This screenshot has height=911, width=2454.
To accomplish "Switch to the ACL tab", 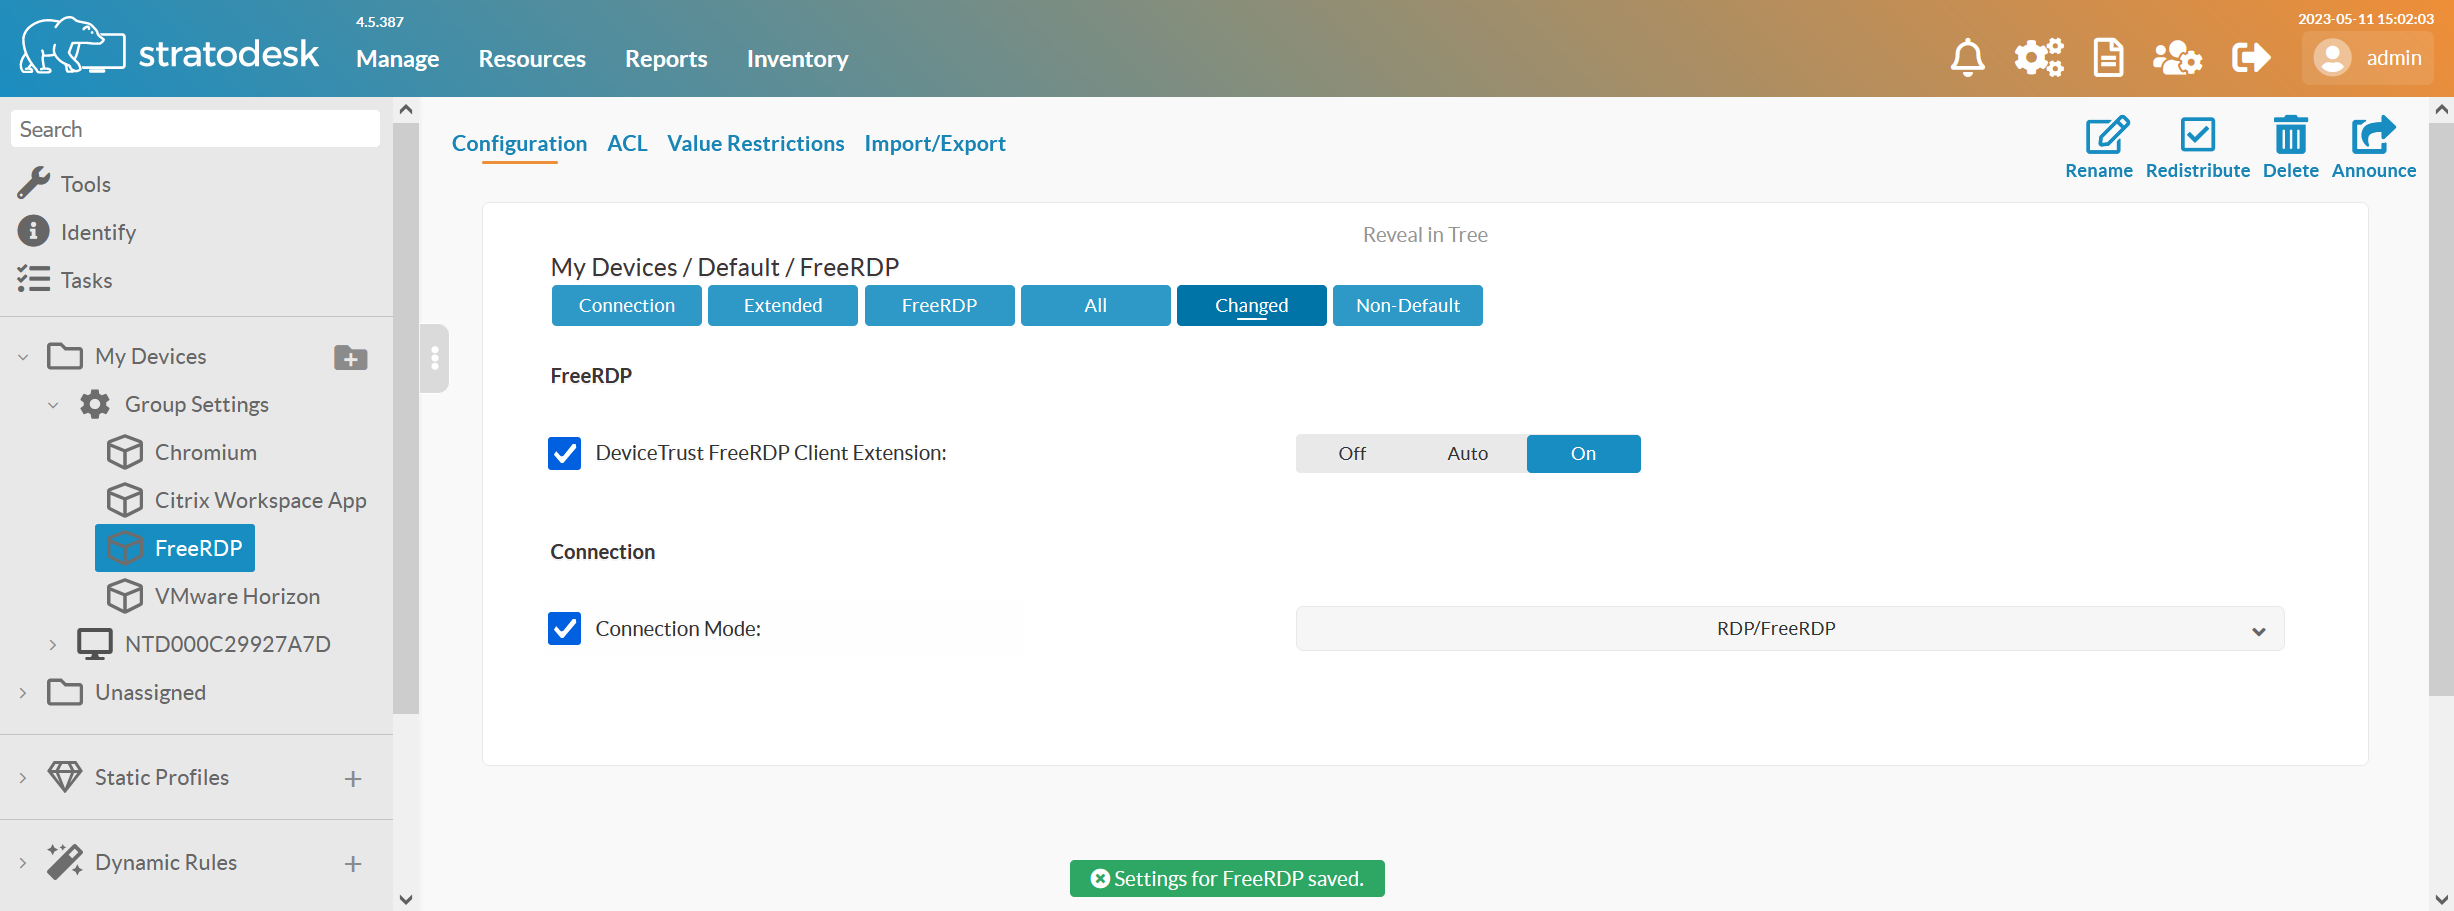I will click(627, 143).
